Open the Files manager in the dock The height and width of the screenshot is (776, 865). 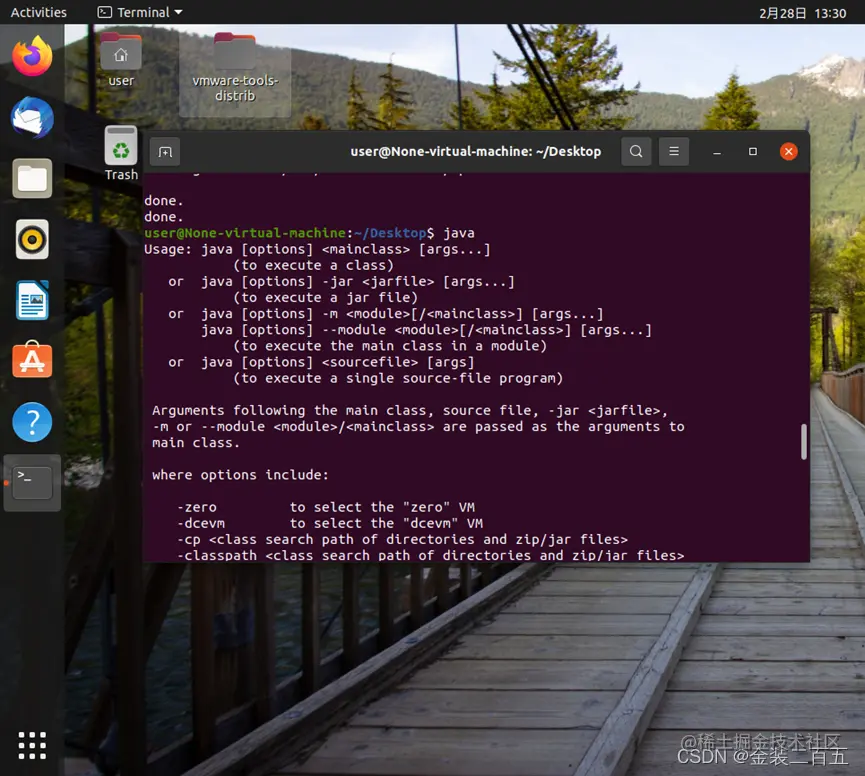(x=32, y=179)
